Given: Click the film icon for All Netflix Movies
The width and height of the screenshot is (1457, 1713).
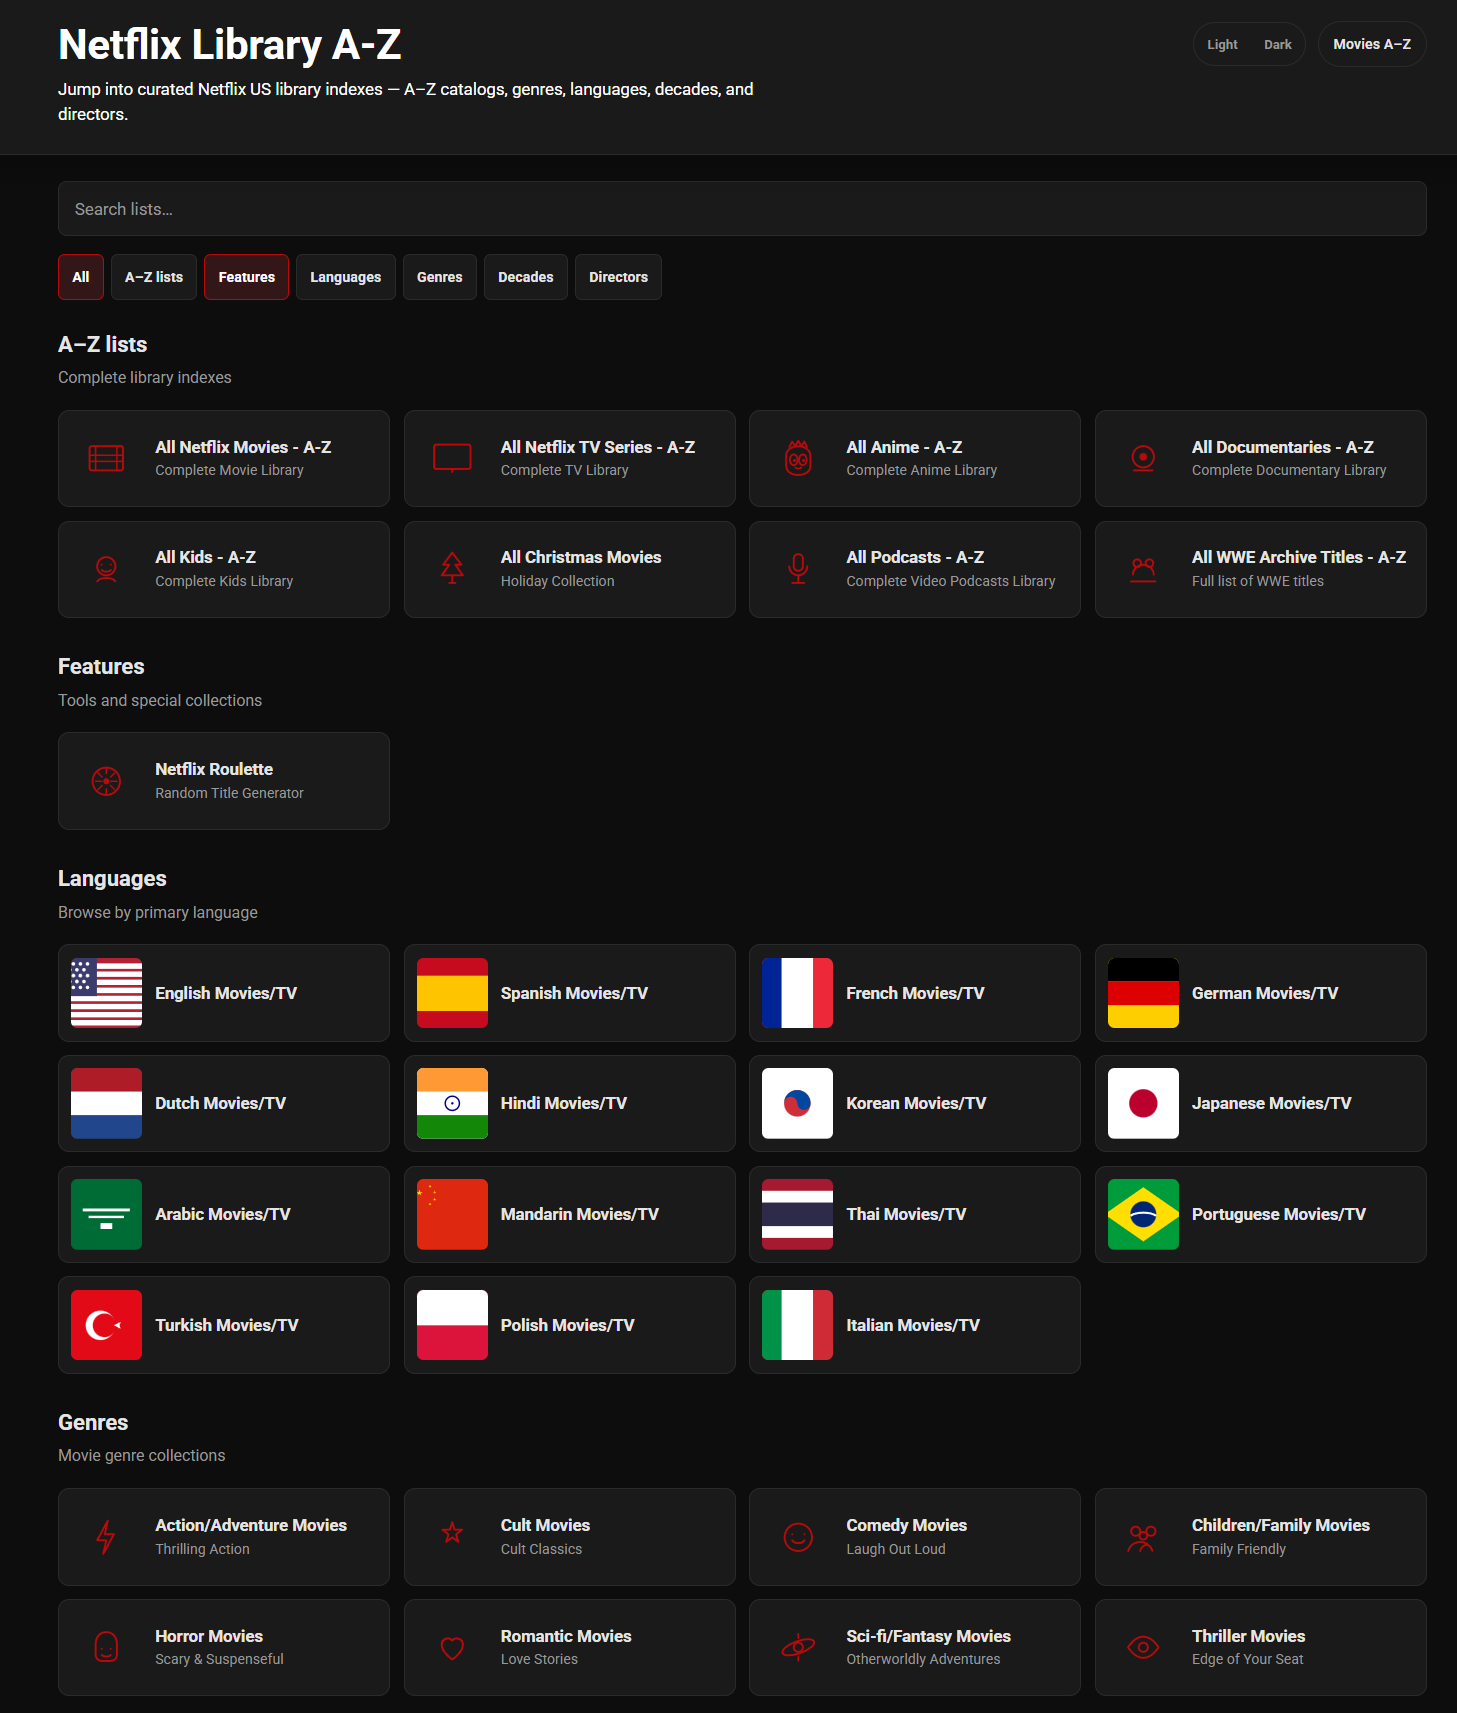Looking at the screenshot, I should [x=106, y=459].
